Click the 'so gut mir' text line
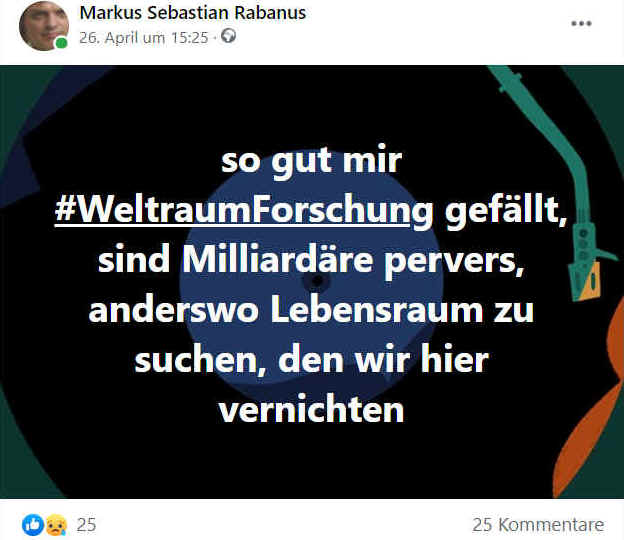The height and width of the screenshot is (540, 624). point(312,161)
